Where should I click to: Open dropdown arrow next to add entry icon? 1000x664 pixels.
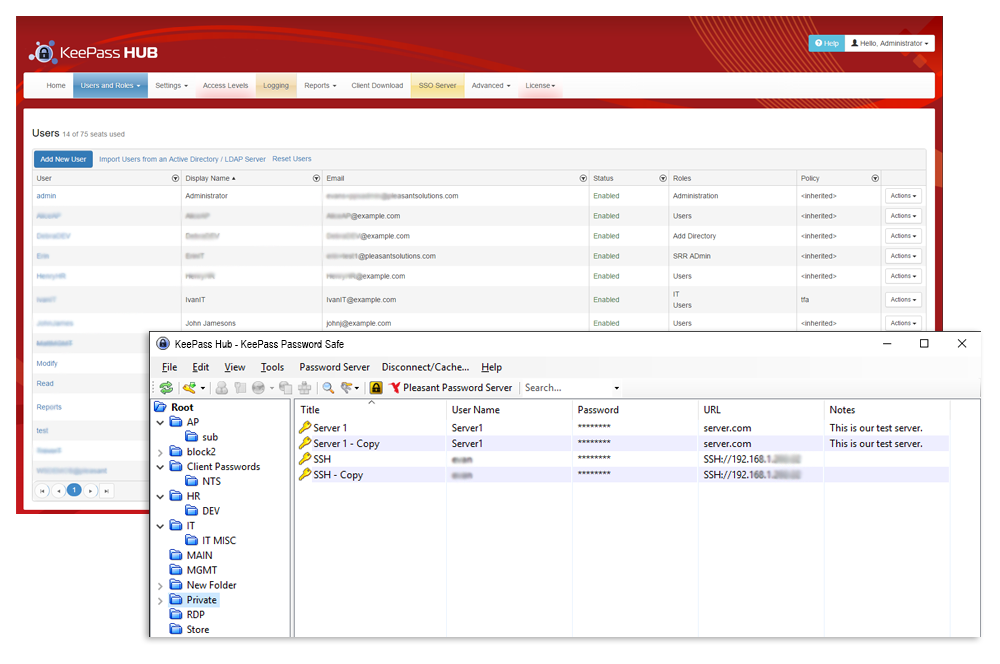point(203,388)
